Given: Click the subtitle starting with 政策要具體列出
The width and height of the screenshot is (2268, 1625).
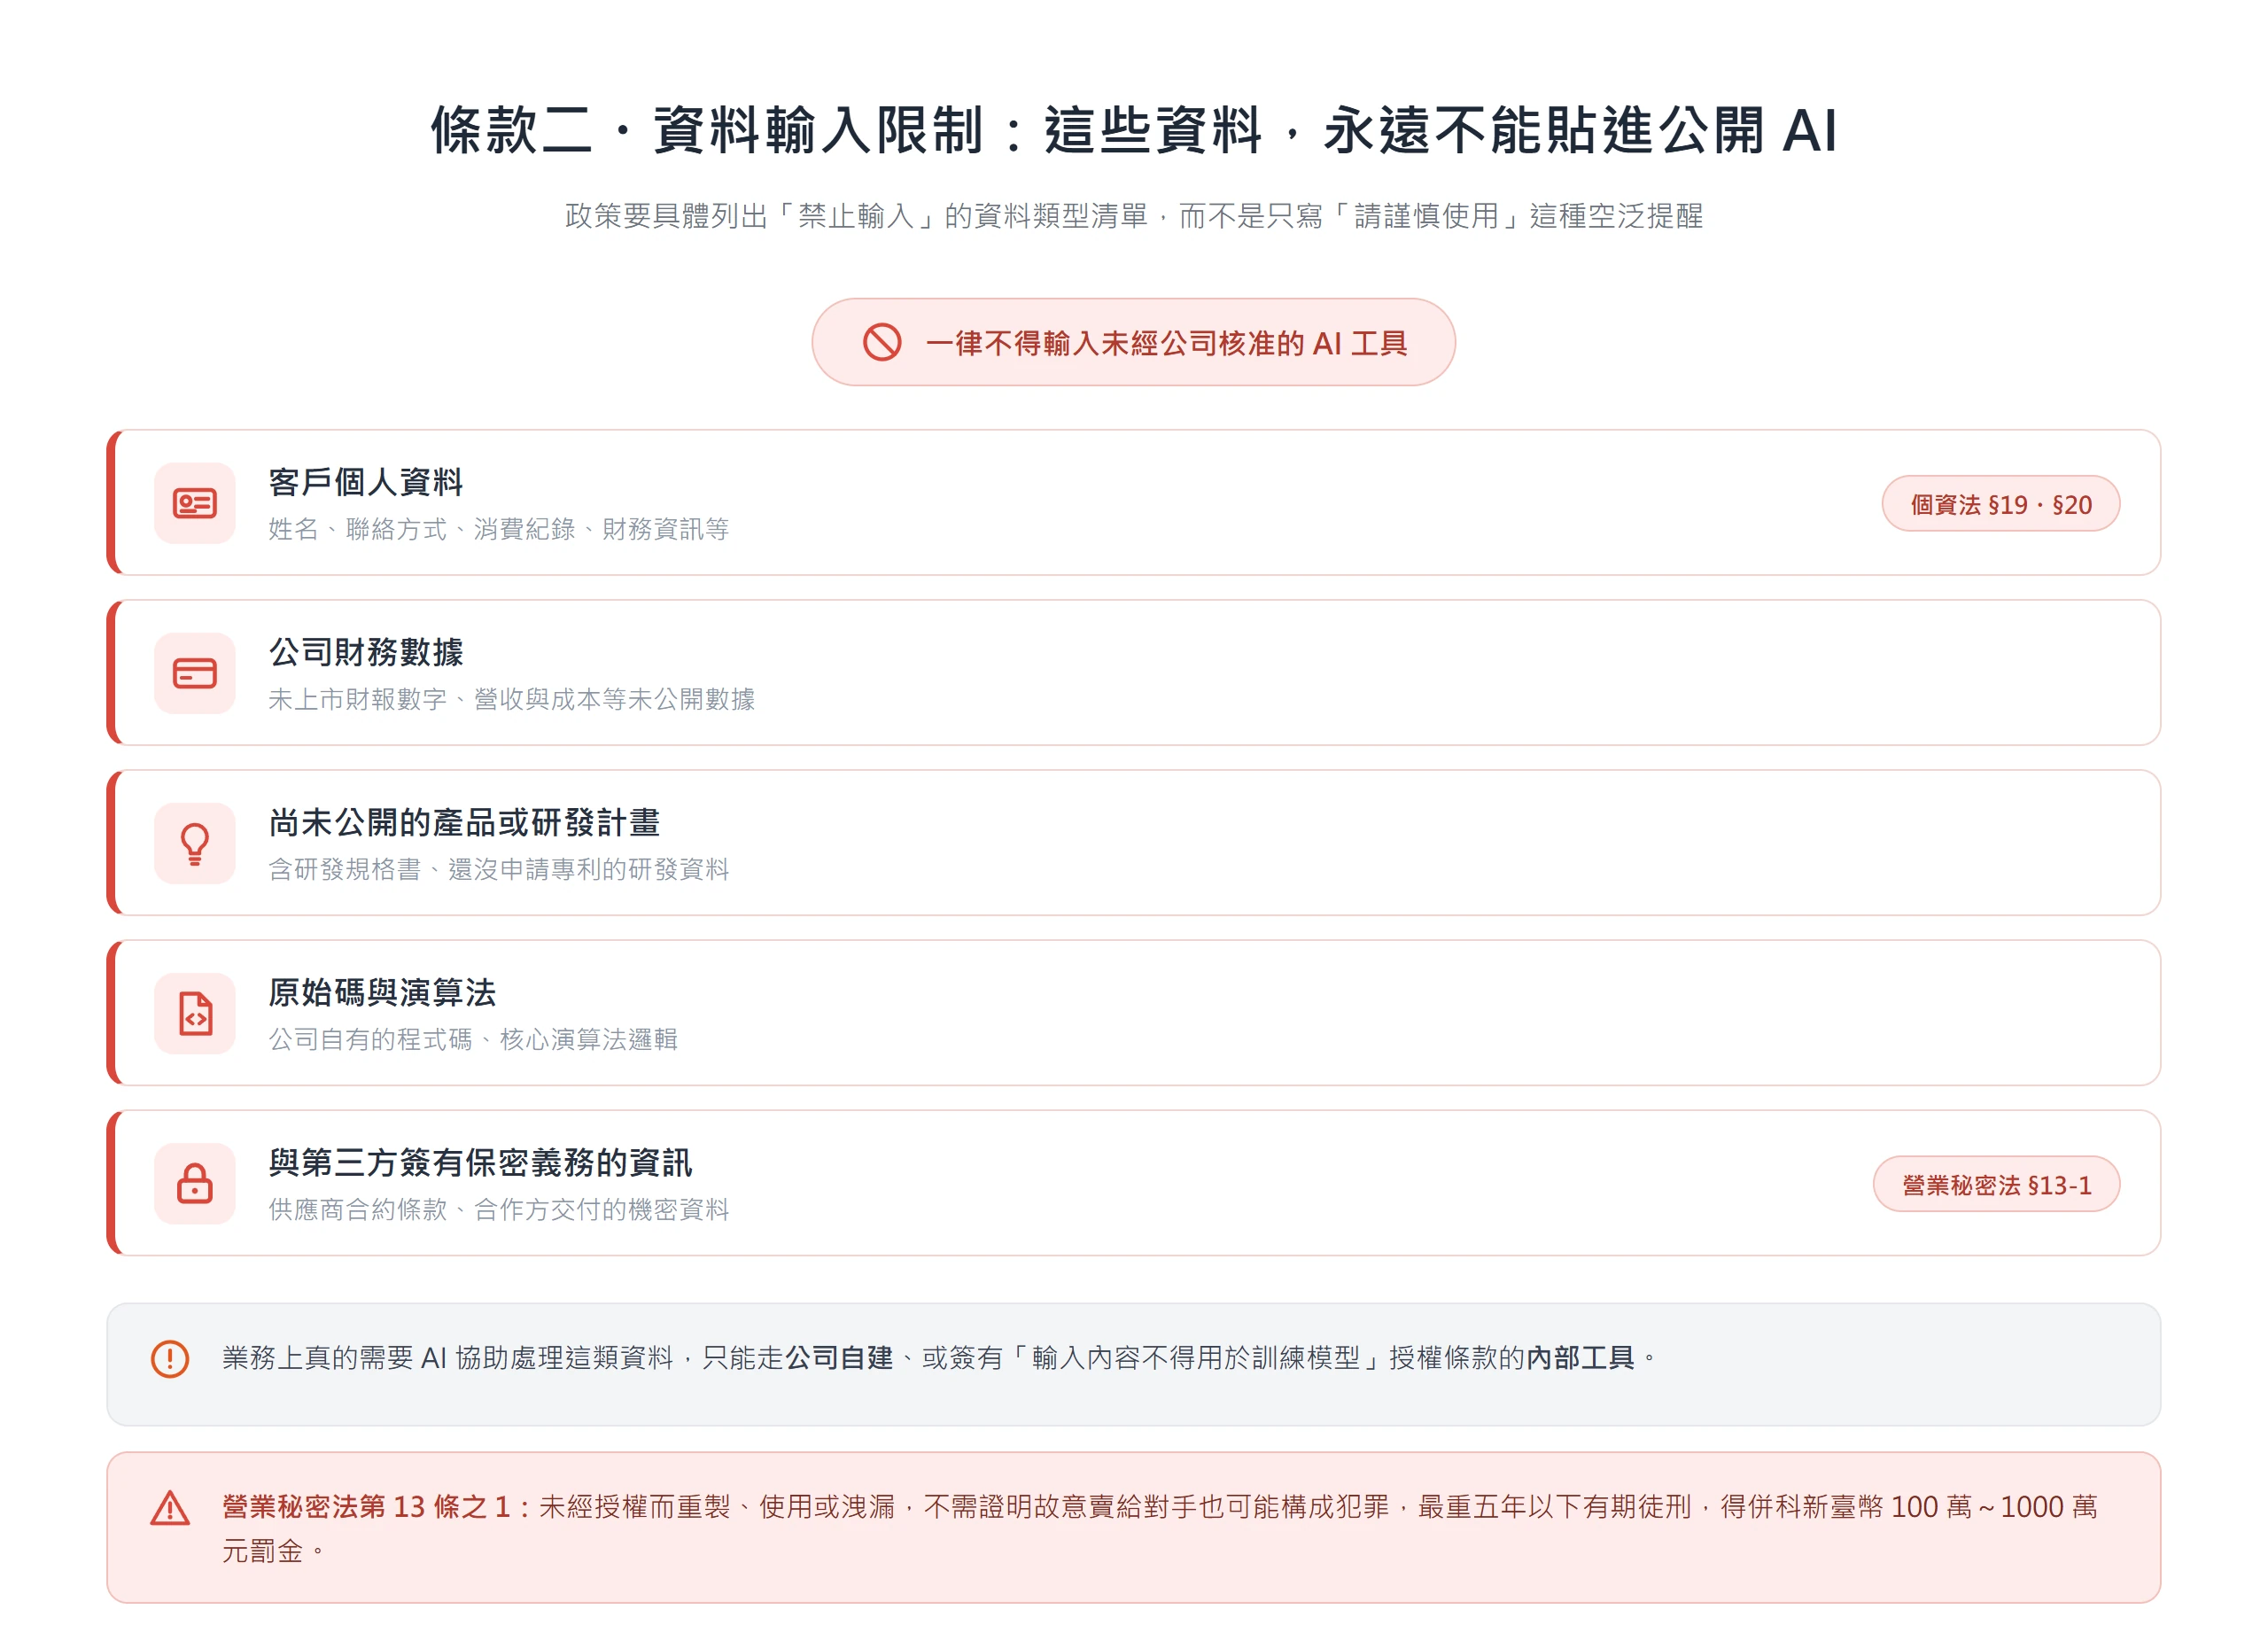Looking at the screenshot, I should pos(1134,215).
